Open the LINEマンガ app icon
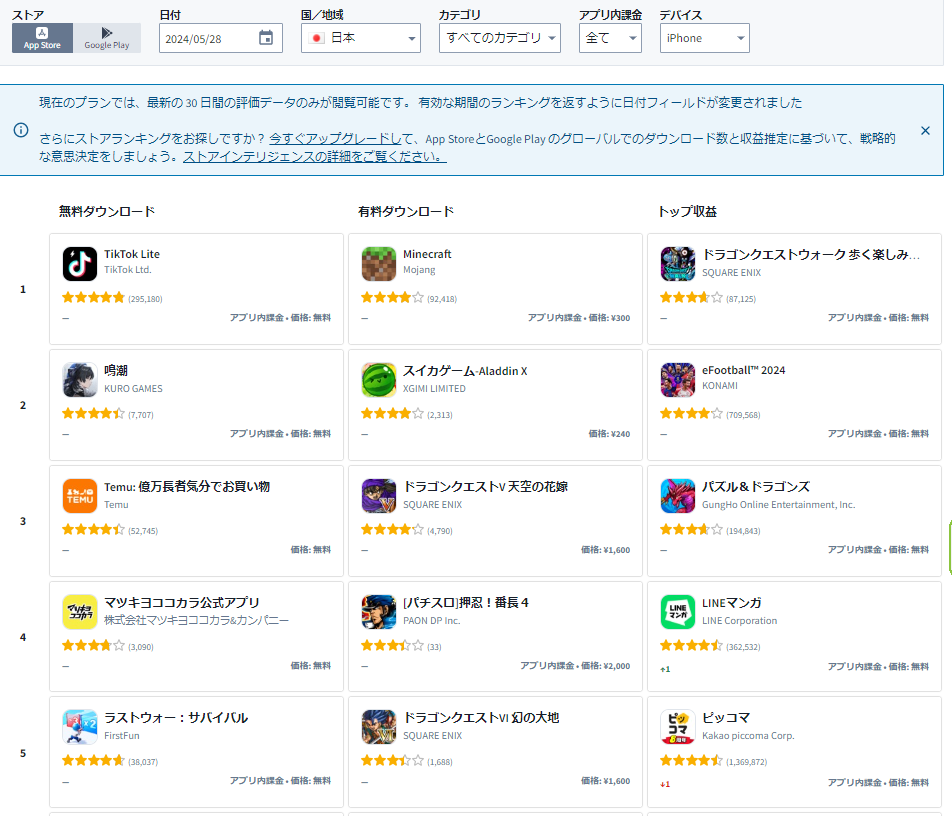This screenshot has height=816, width=952. tap(678, 612)
